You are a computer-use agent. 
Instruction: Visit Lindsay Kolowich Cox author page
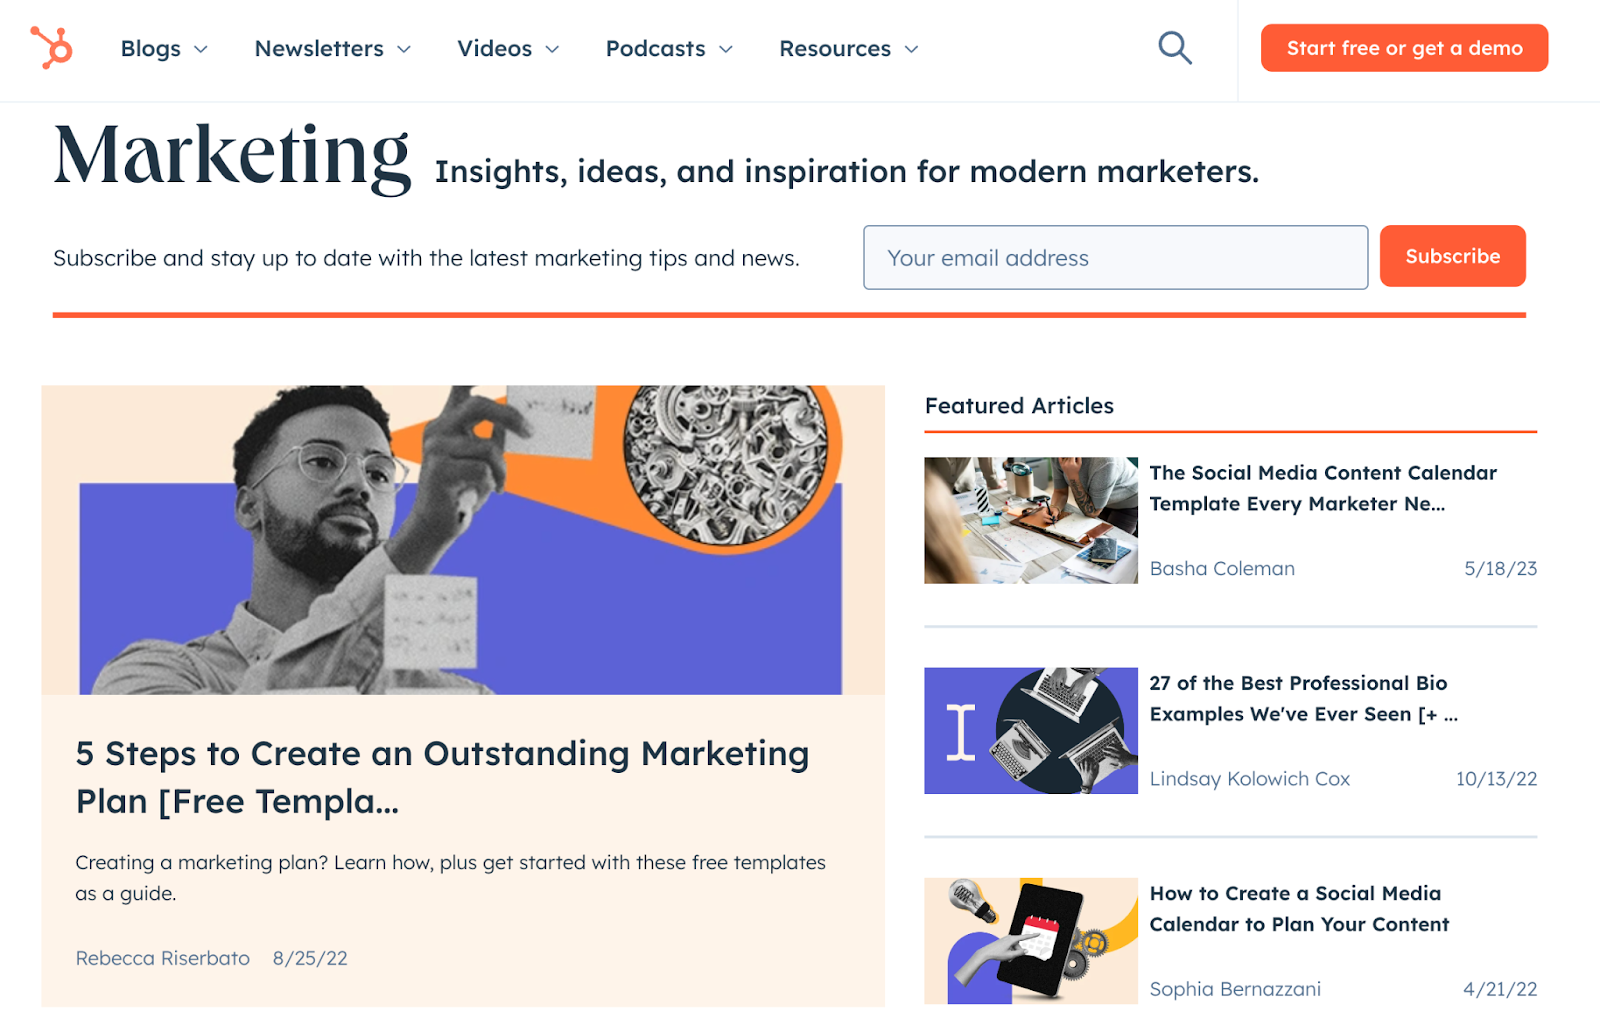(1250, 778)
